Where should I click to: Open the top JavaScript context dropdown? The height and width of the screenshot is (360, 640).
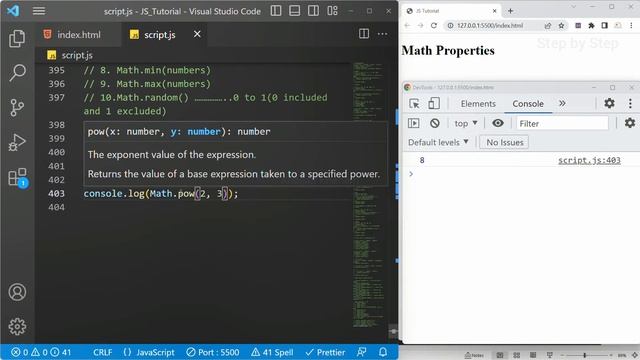(x=466, y=123)
